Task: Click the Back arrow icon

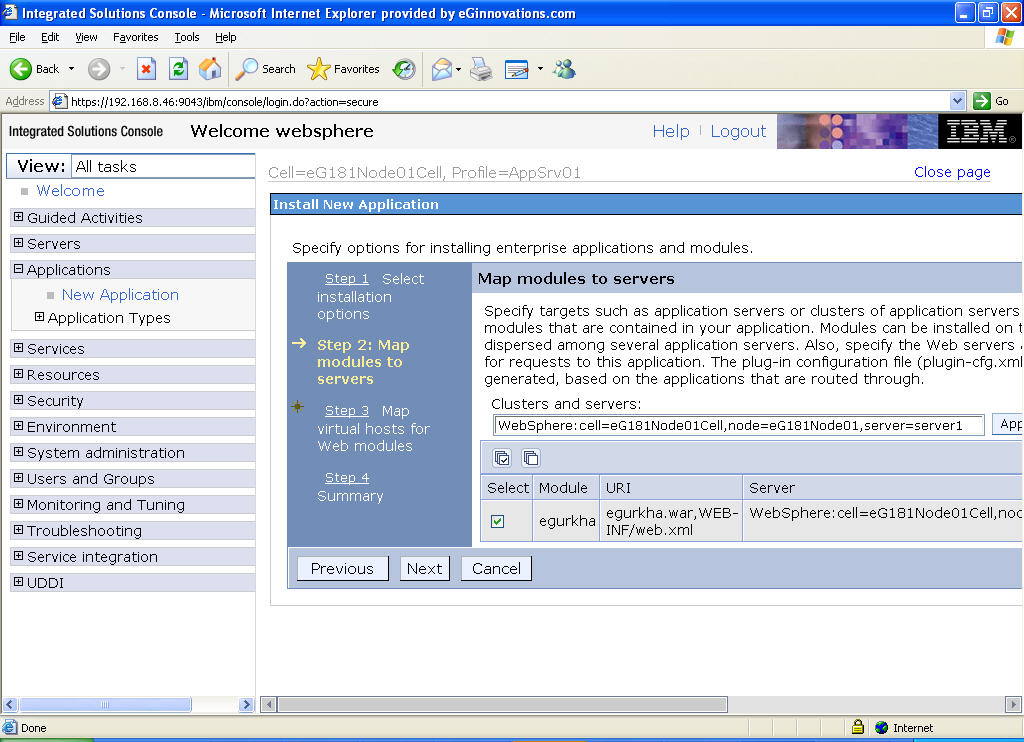Action: coord(21,69)
